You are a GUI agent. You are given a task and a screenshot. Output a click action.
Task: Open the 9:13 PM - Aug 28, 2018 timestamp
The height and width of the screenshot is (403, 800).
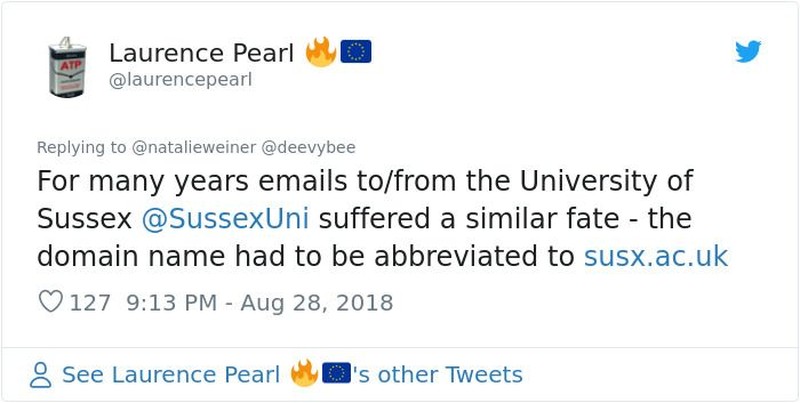[x=260, y=302]
